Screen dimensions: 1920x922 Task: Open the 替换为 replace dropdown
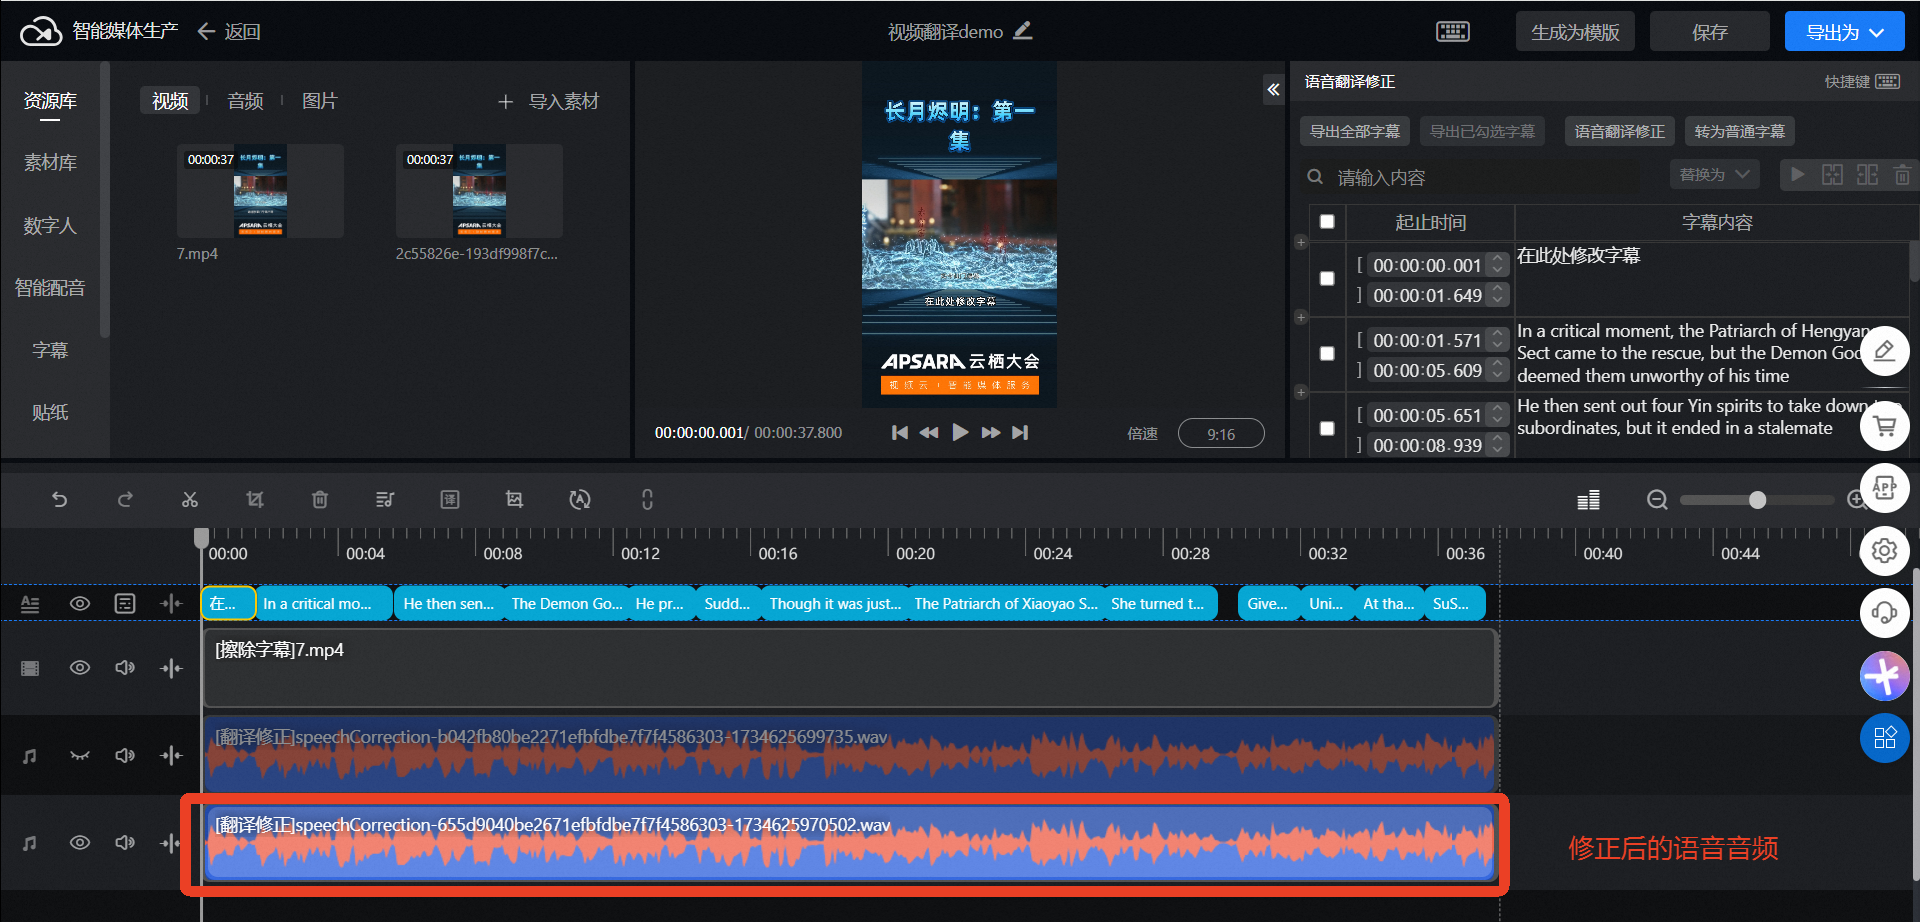(x=1714, y=175)
